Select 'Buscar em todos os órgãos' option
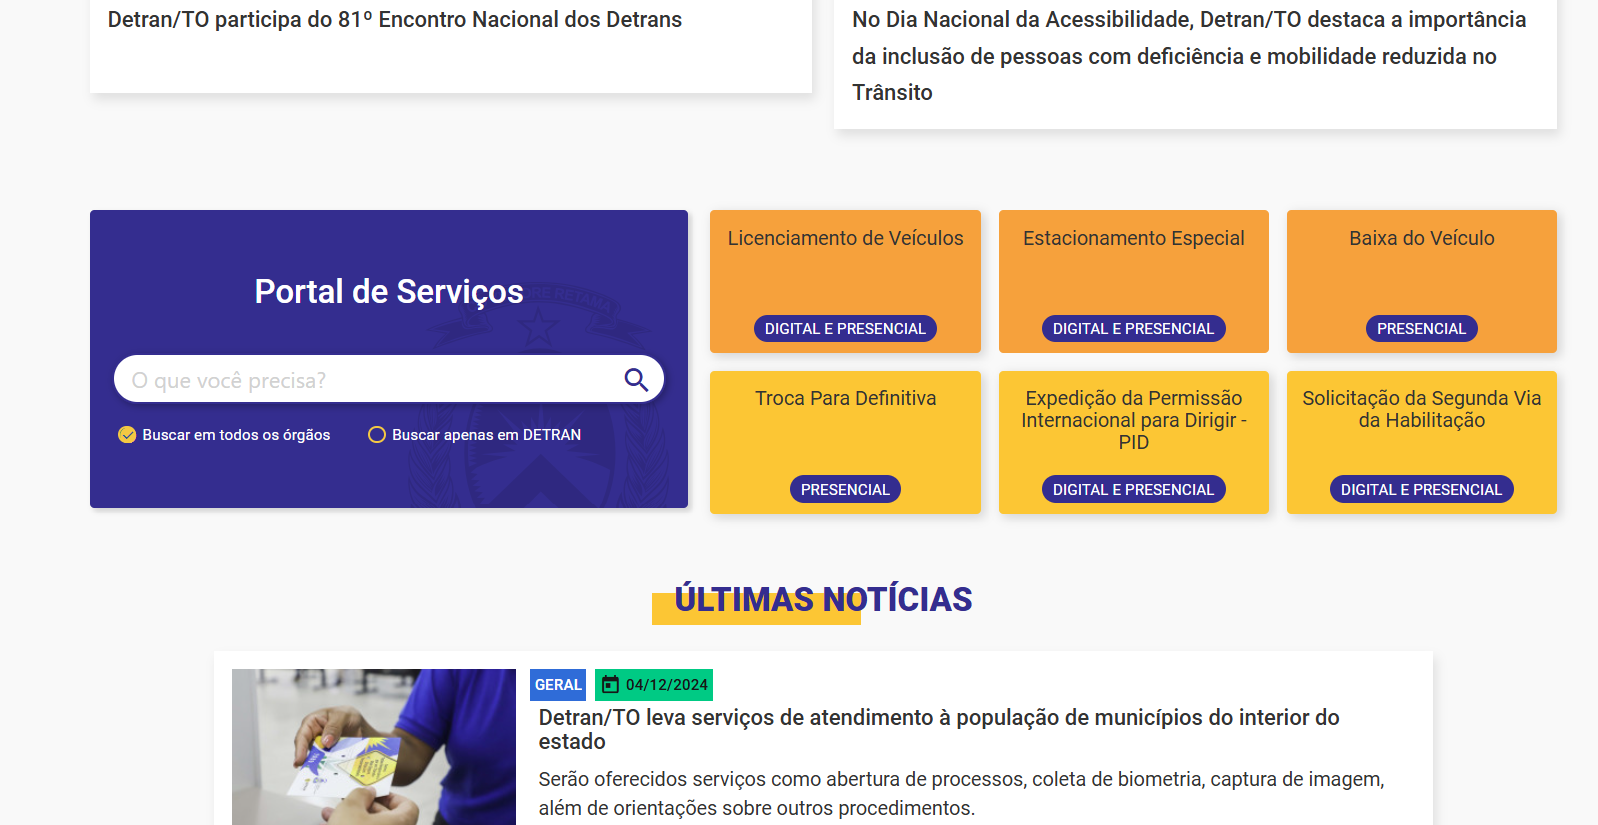1598x825 pixels. (x=127, y=435)
